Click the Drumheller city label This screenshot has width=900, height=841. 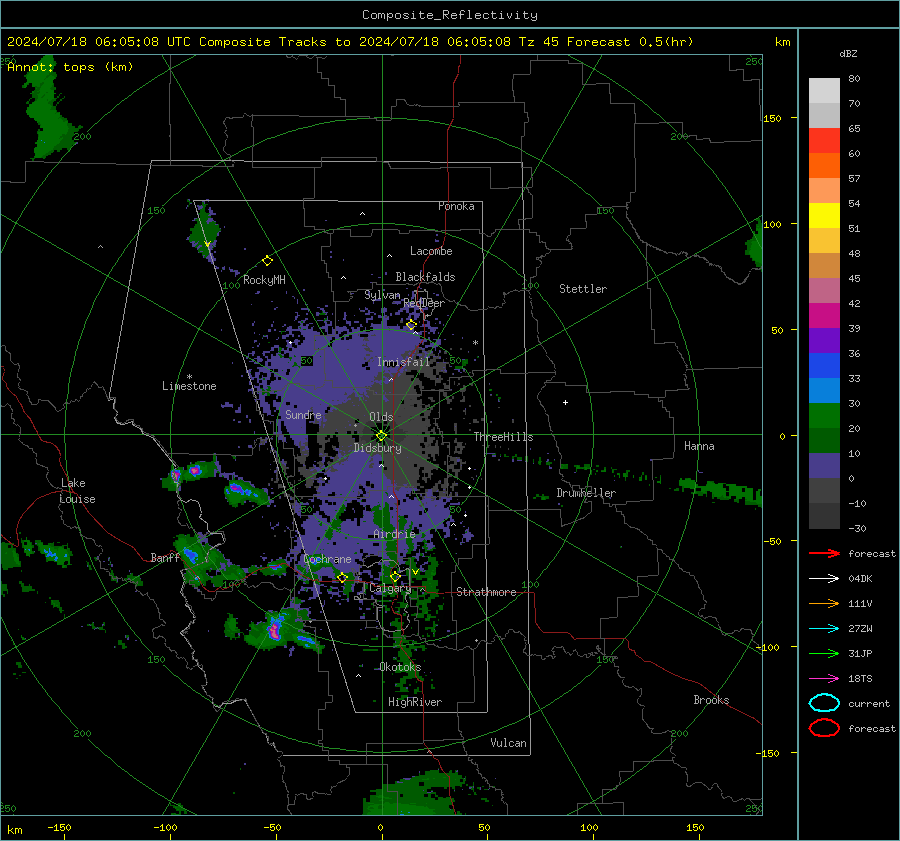pos(586,493)
